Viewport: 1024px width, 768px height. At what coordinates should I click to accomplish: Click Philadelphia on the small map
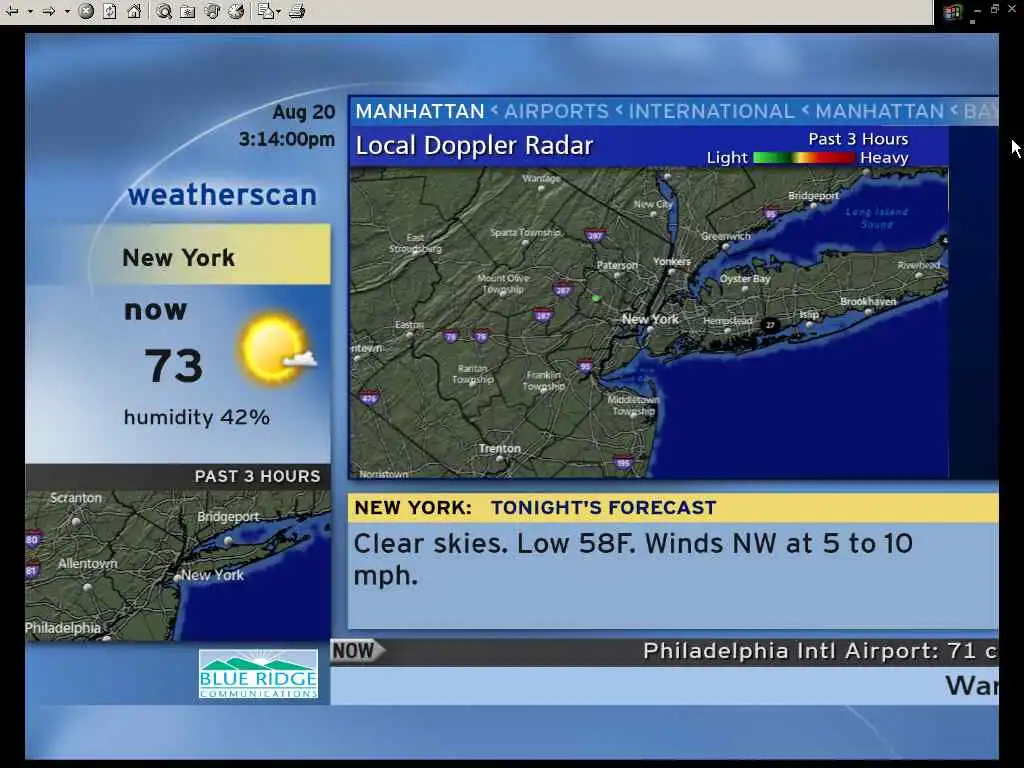[63, 628]
